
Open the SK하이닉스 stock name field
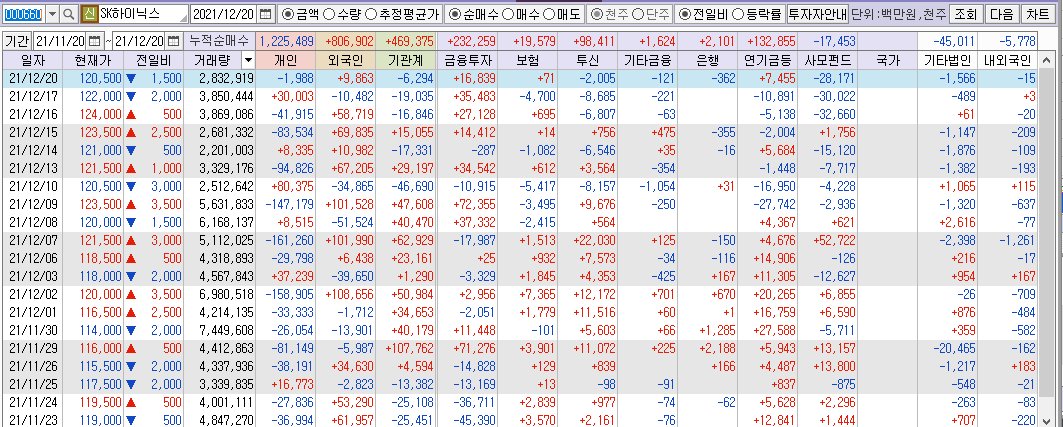[x=143, y=14]
